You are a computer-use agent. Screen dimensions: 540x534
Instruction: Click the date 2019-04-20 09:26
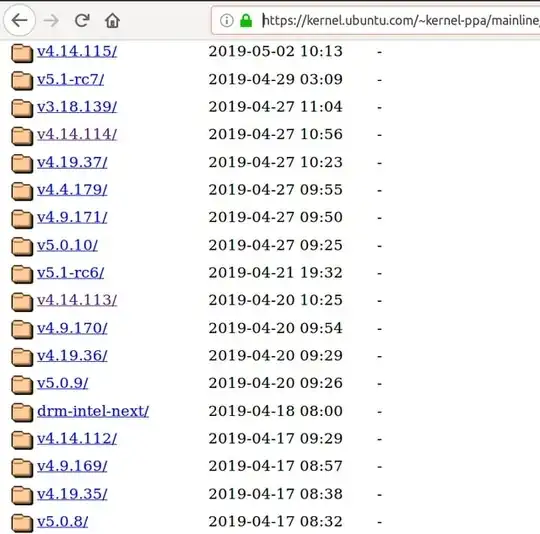coord(276,383)
